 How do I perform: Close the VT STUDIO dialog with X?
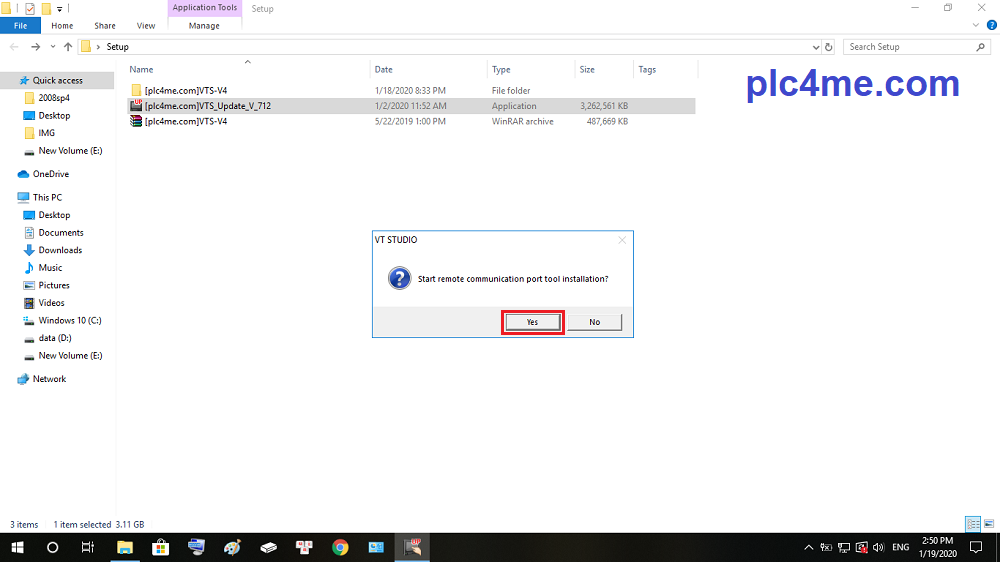pyautogui.click(x=622, y=240)
